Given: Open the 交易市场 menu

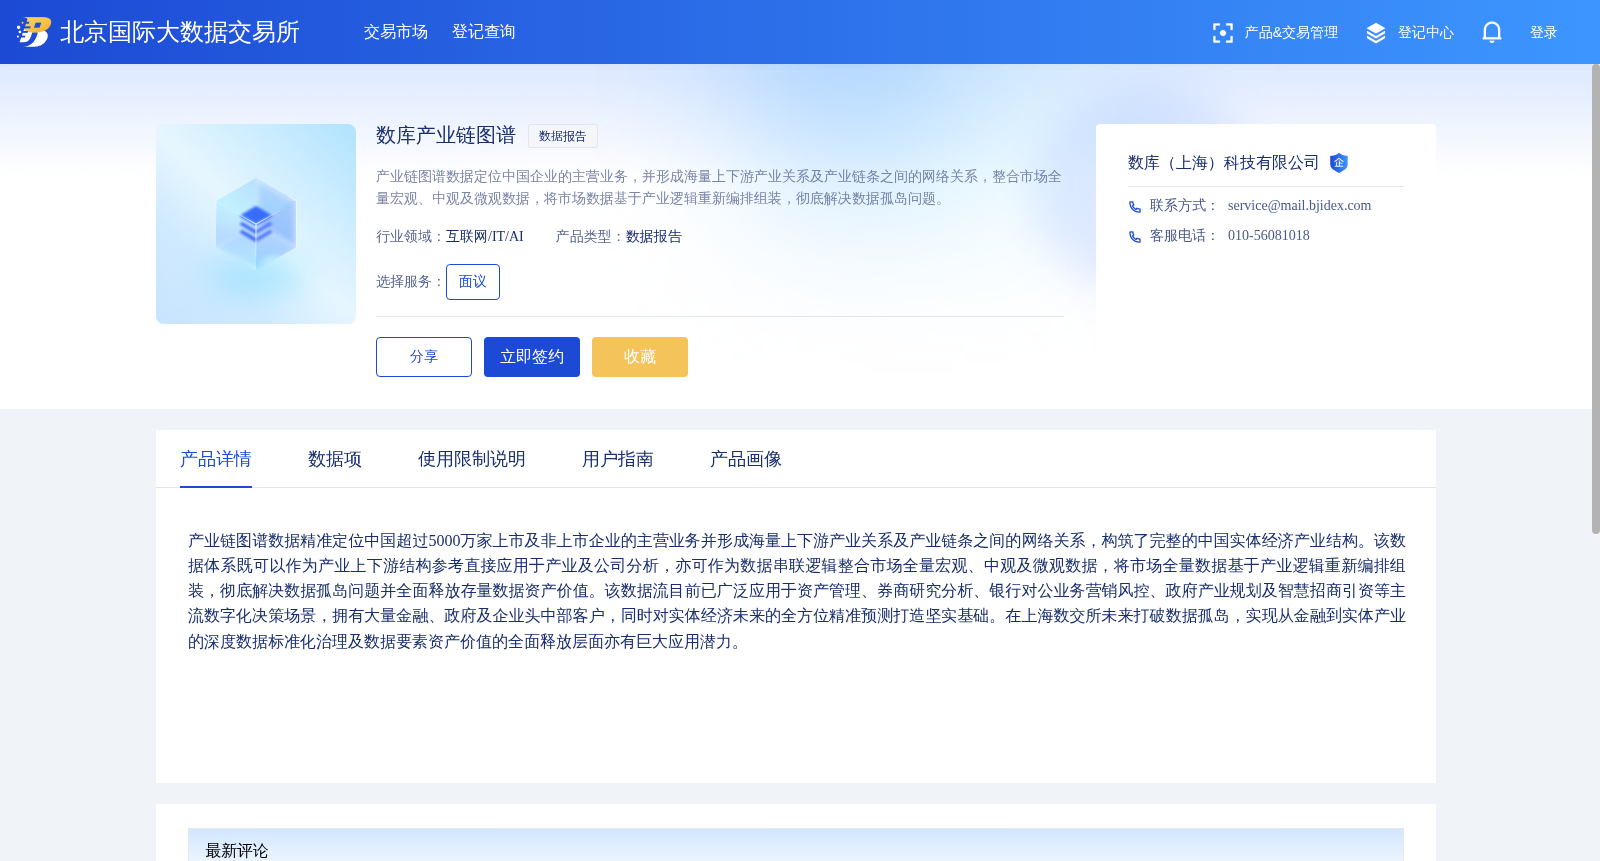Looking at the screenshot, I should coord(396,32).
